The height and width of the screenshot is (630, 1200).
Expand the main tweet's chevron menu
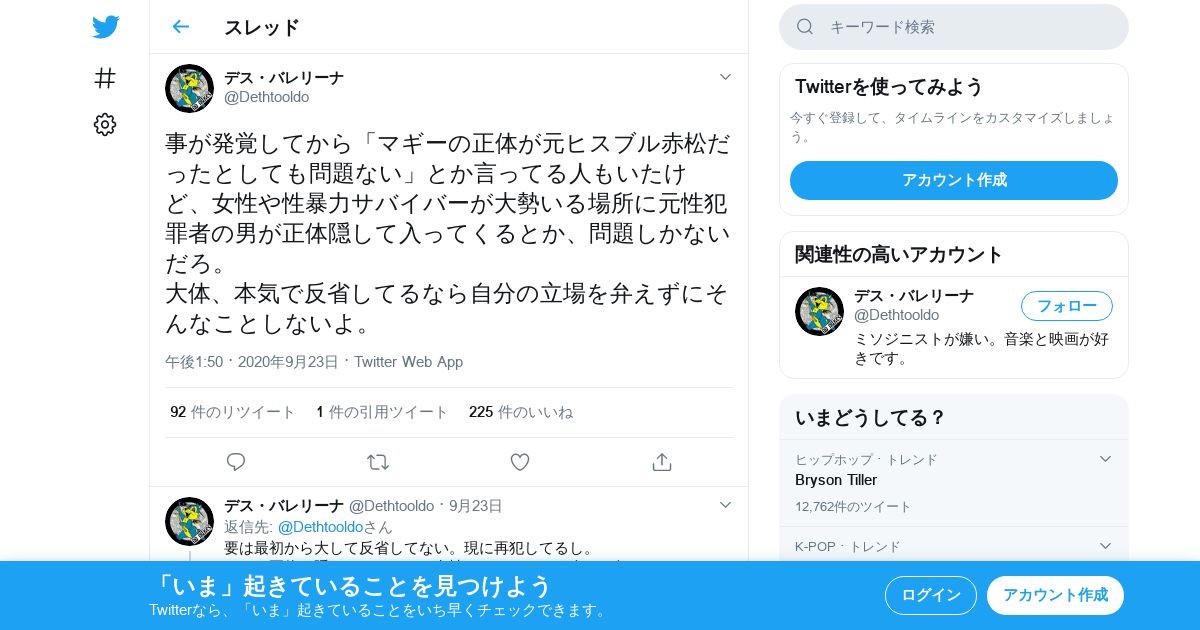click(x=726, y=77)
